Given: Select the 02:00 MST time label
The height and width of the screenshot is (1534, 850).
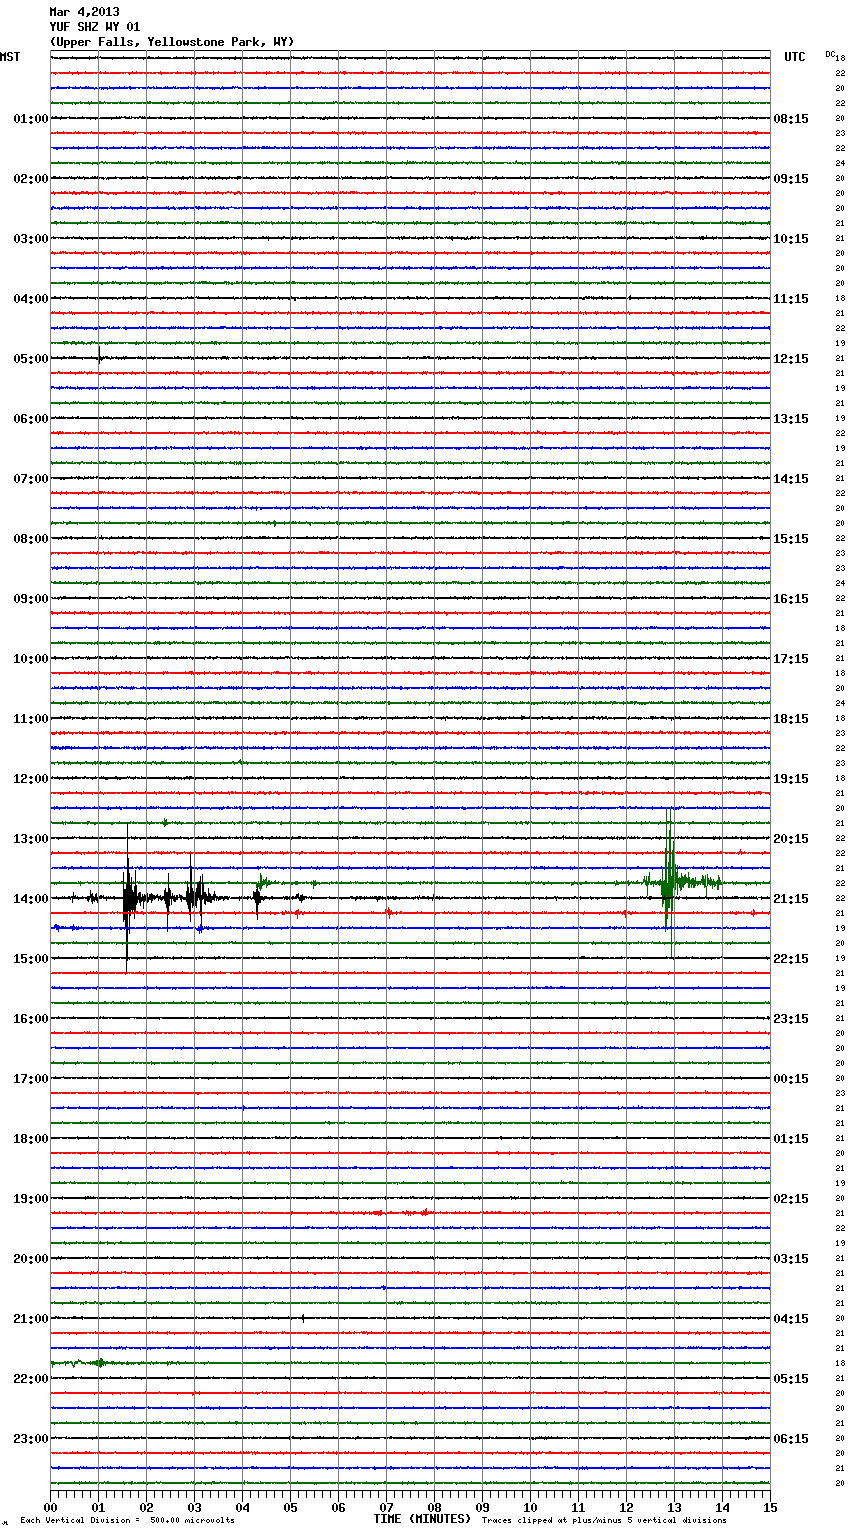Looking at the screenshot, I should [x=30, y=179].
